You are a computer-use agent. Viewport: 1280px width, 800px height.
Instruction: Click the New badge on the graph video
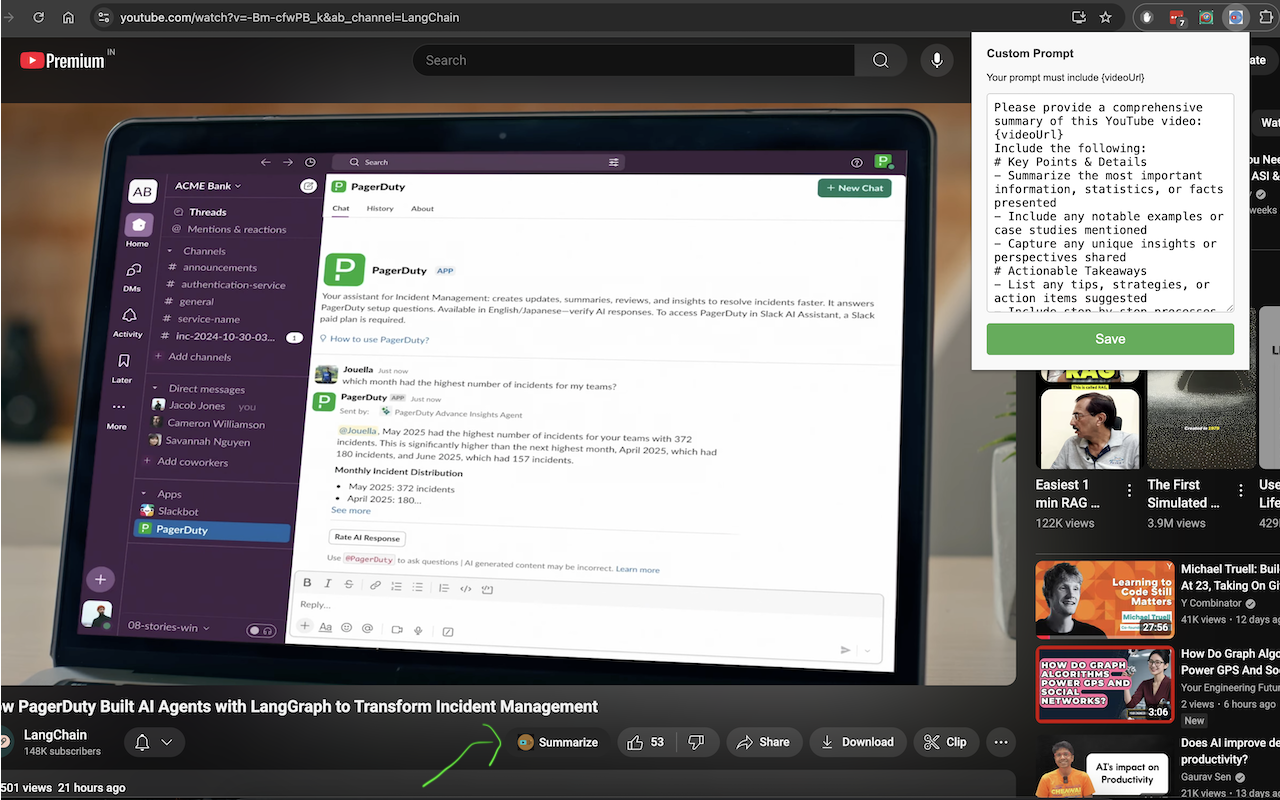point(1195,720)
